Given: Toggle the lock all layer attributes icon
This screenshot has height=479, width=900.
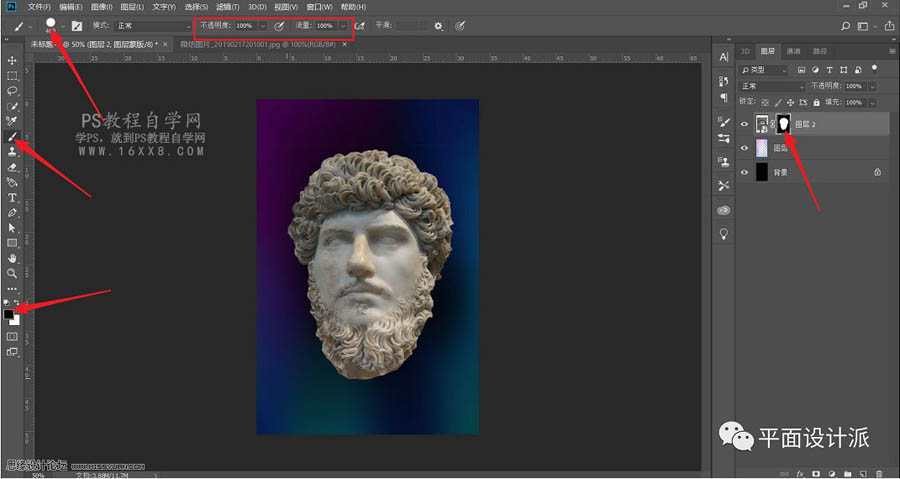Looking at the screenshot, I should [816, 102].
